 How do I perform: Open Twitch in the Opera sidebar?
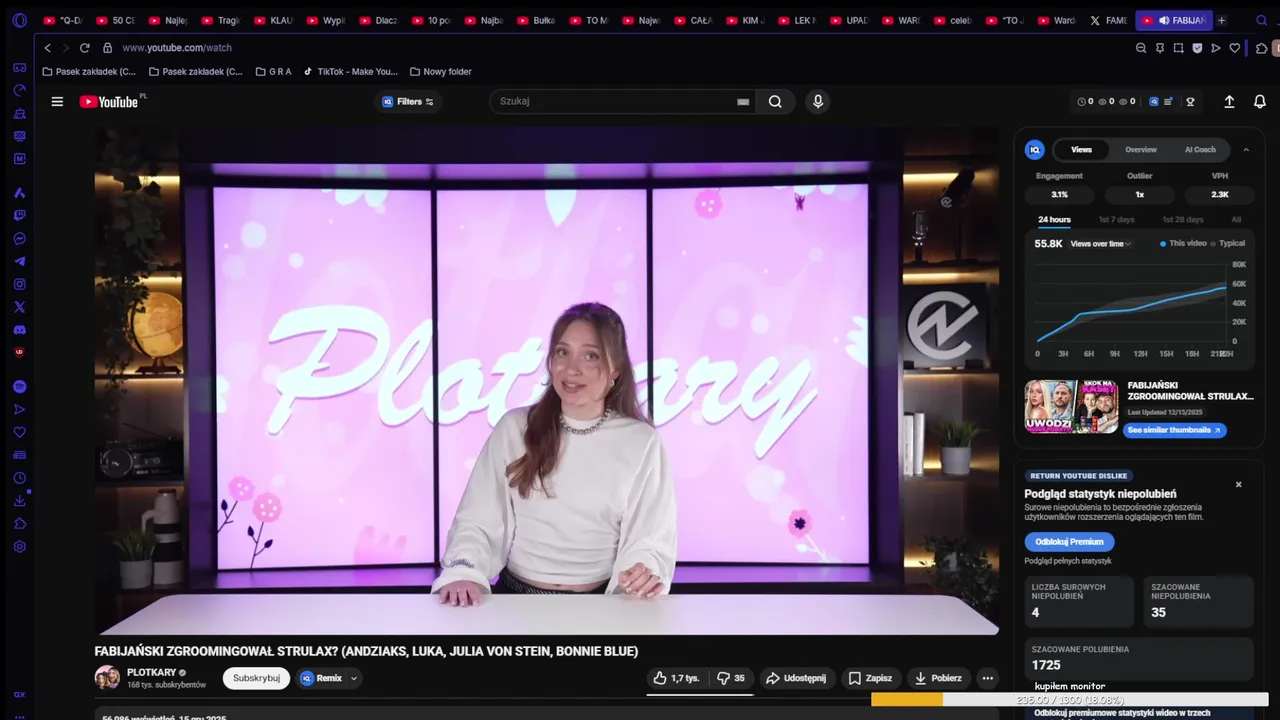pyautogui.click(x=19, y=215)
